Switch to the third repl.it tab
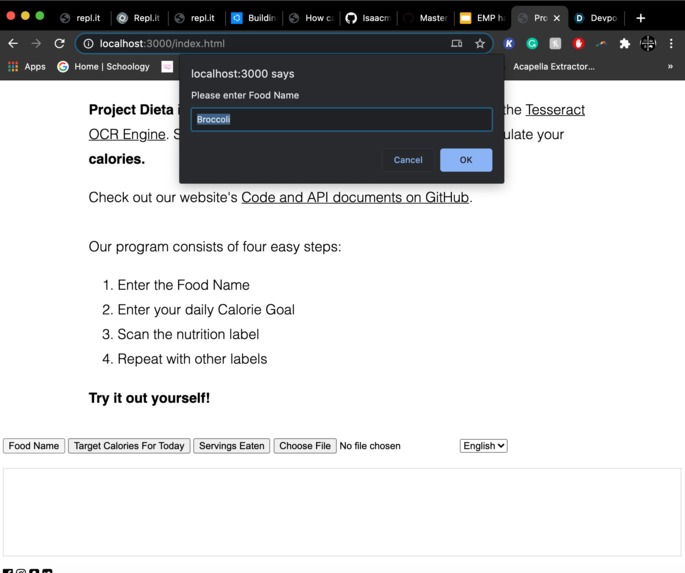The height and width of the screenshot is (573, 685). [195, 18]
